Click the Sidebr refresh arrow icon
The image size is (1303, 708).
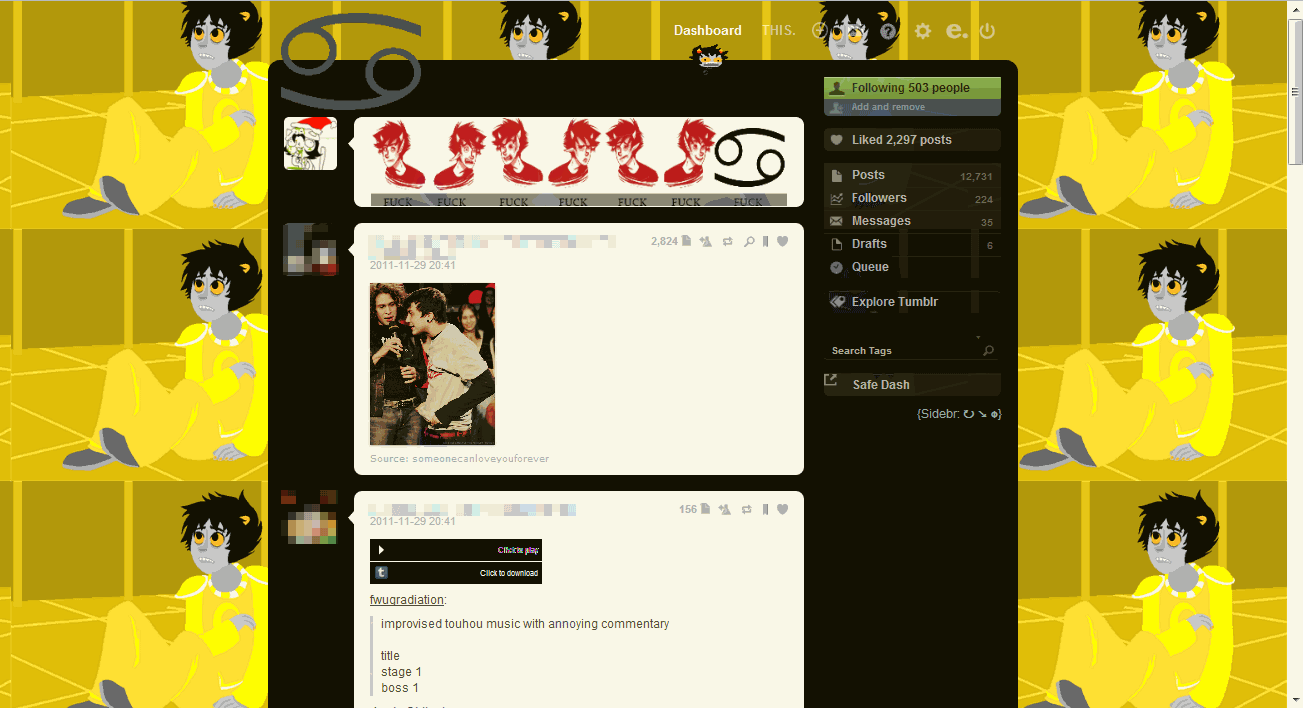pos(968,414)
